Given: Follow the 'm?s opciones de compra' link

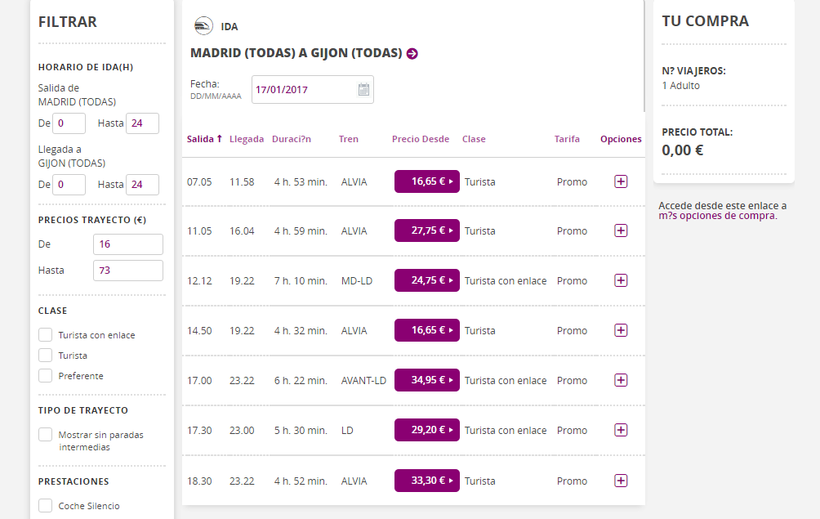Looking at the screenshot, I should (x=716, y=216).
